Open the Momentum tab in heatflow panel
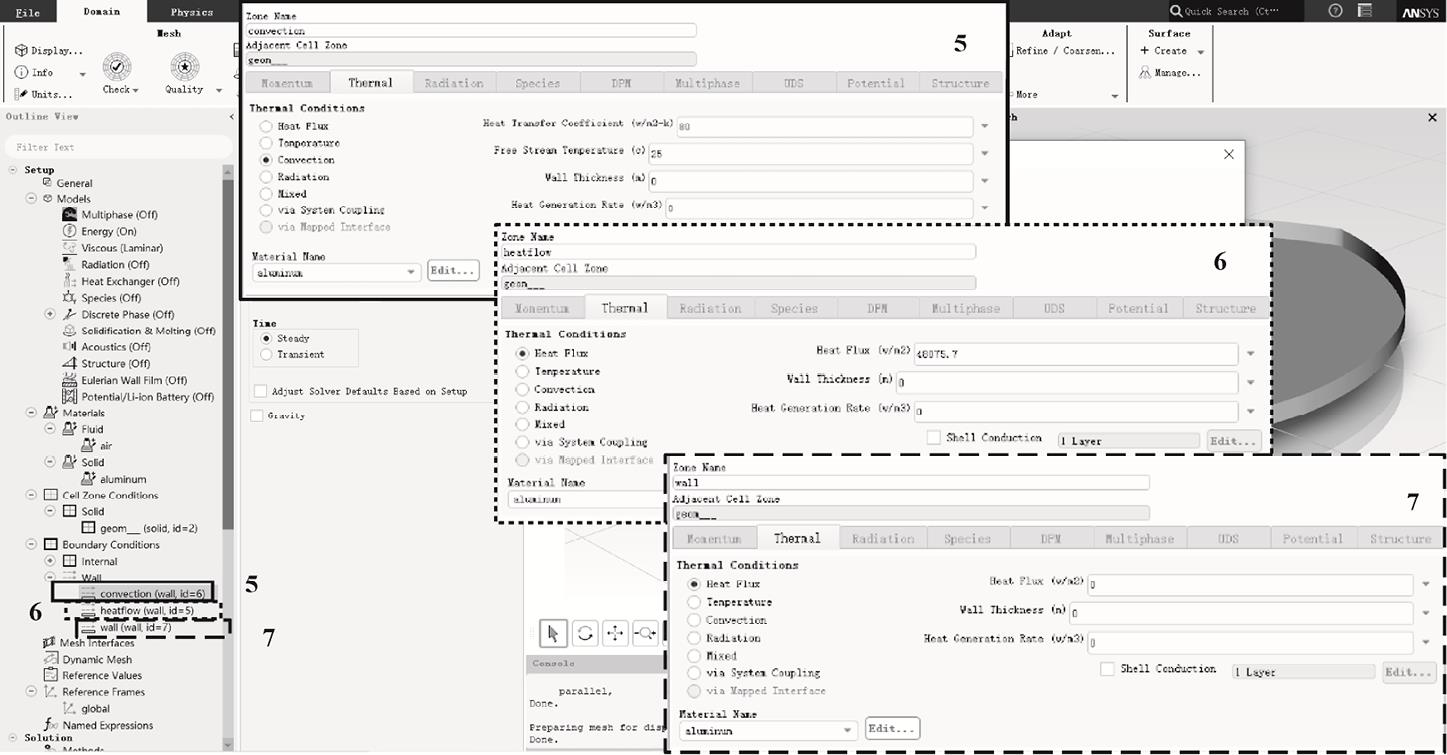This screenshot has height=755, width=1447. [x=542, y=308]
